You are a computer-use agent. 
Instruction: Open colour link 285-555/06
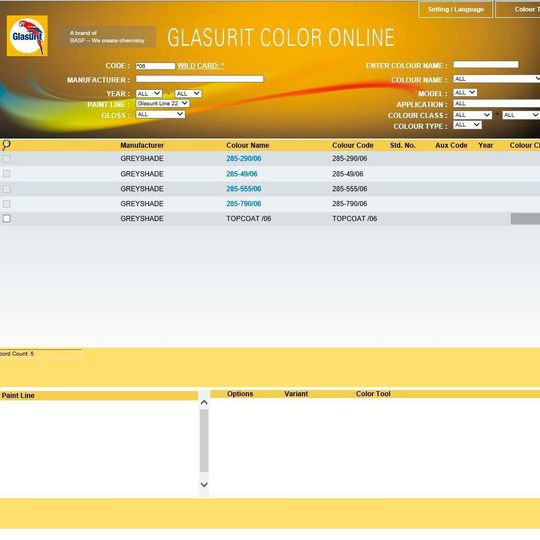pos(243,189)
